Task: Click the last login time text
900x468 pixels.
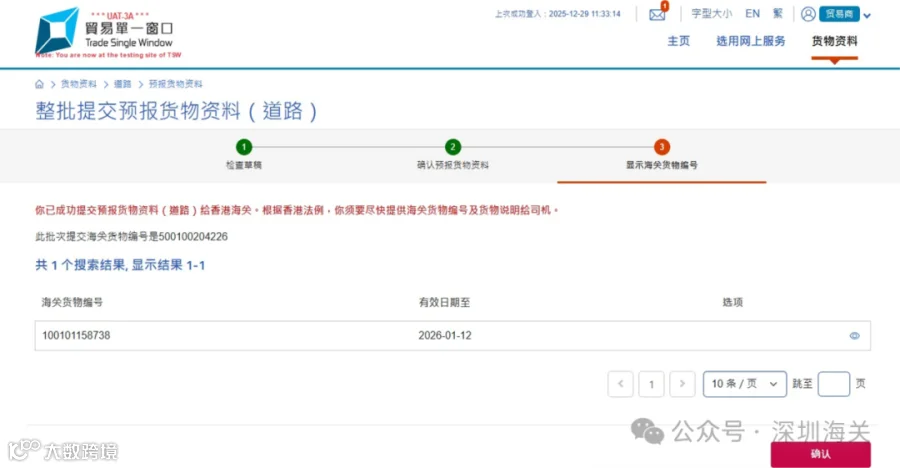Action: point(558,14)
